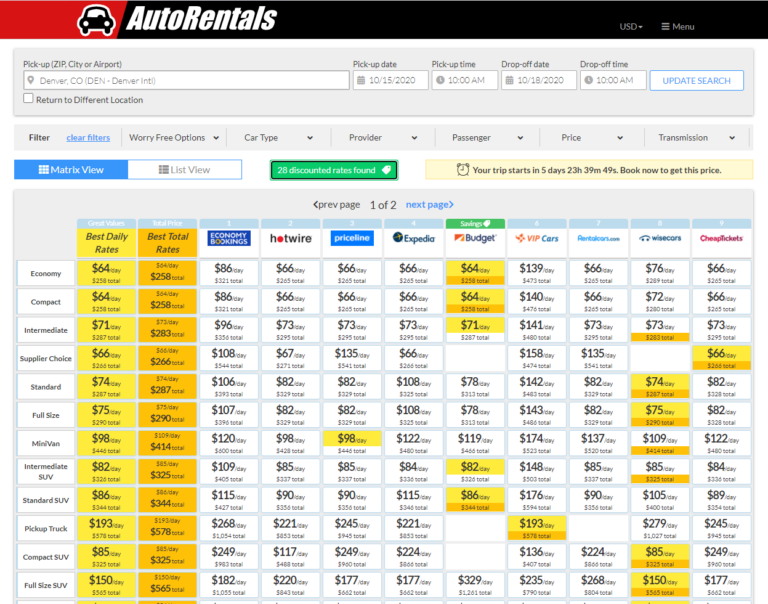768x604 pixels.
Task: Switch to List View tab
Action: click(185, 169)
